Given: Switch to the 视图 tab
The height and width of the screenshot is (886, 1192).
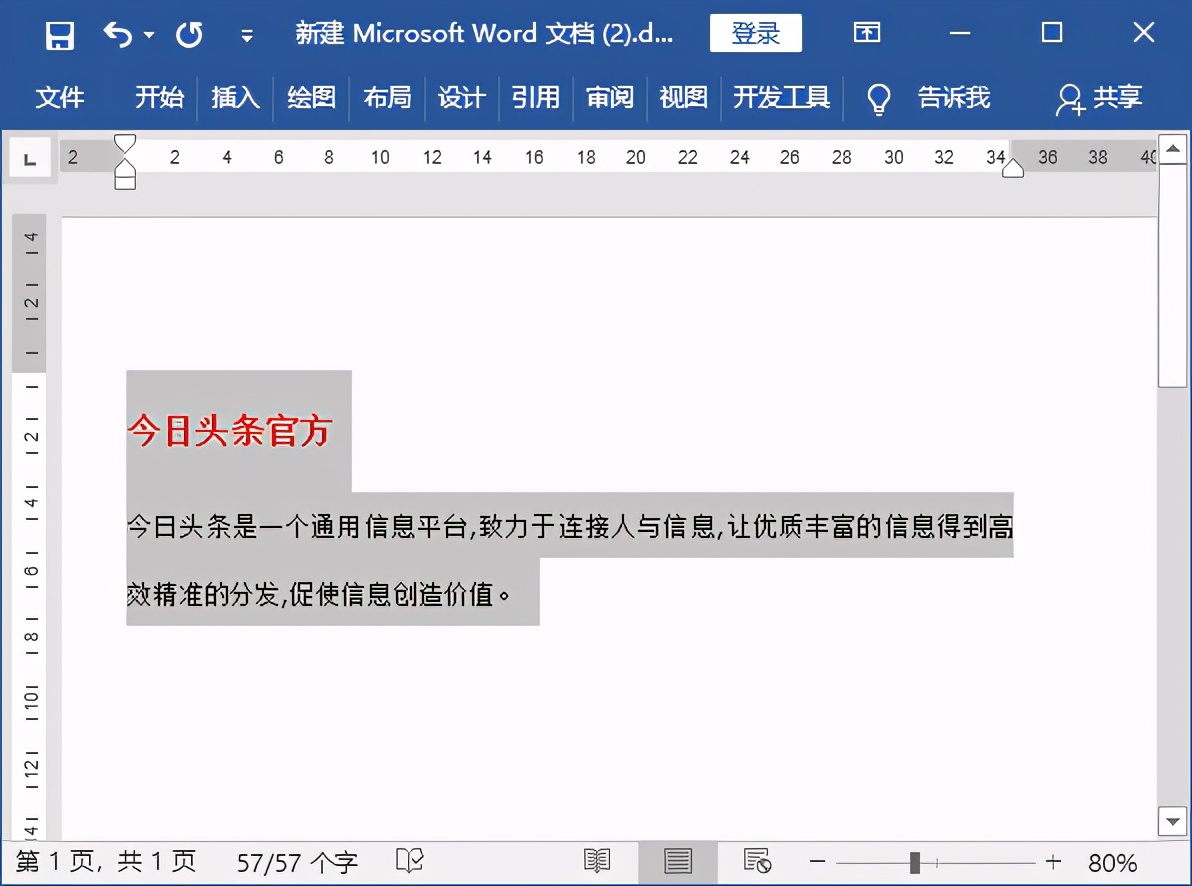Looking at the screenshot, I should (x=683, y=97).
